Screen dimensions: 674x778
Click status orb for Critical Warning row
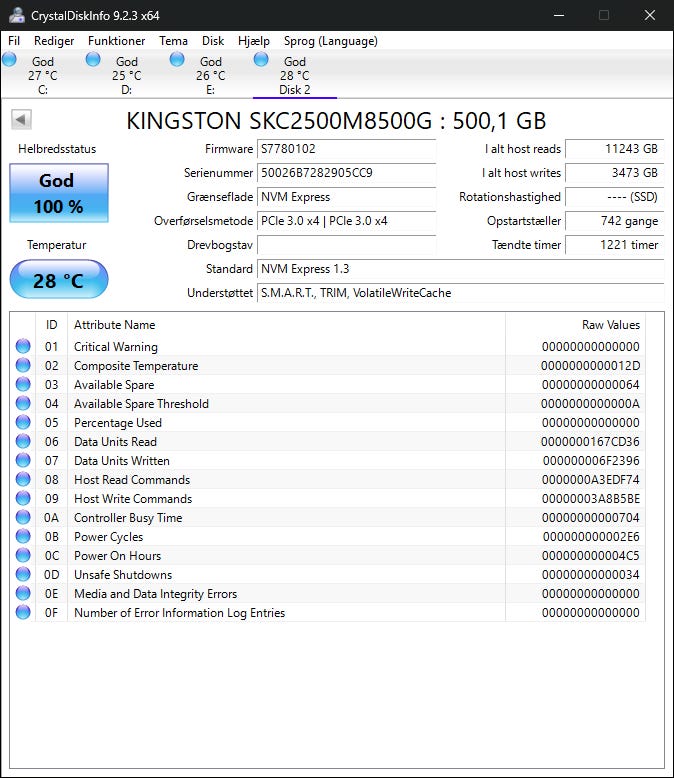[x=23, y=347]
